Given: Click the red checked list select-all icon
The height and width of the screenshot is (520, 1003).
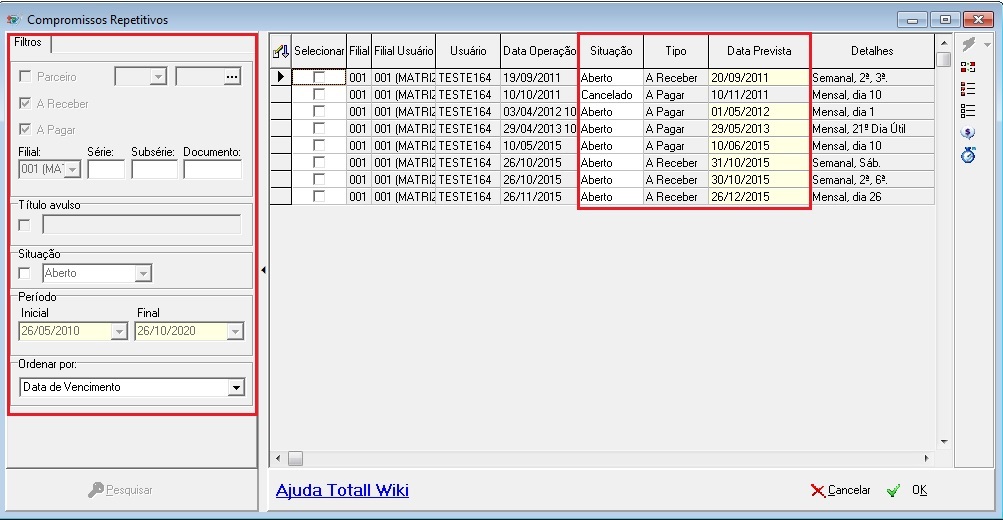Looking at the screenshot, I should point(967,89).
